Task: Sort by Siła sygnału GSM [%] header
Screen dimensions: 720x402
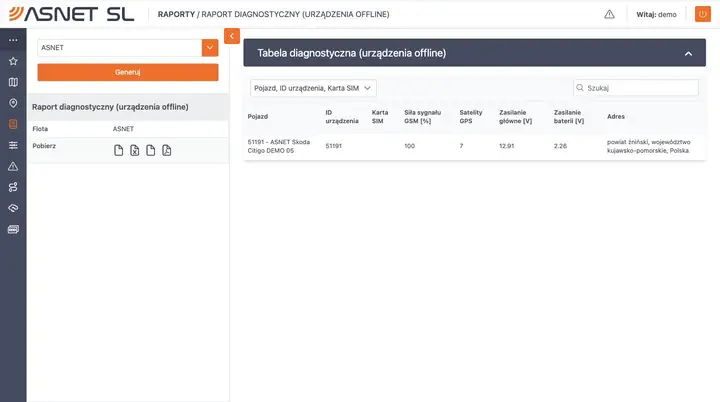Action: [422, 117]
